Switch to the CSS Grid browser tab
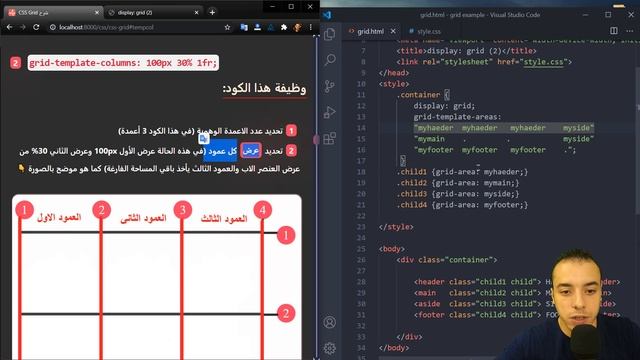 (52, 13)
